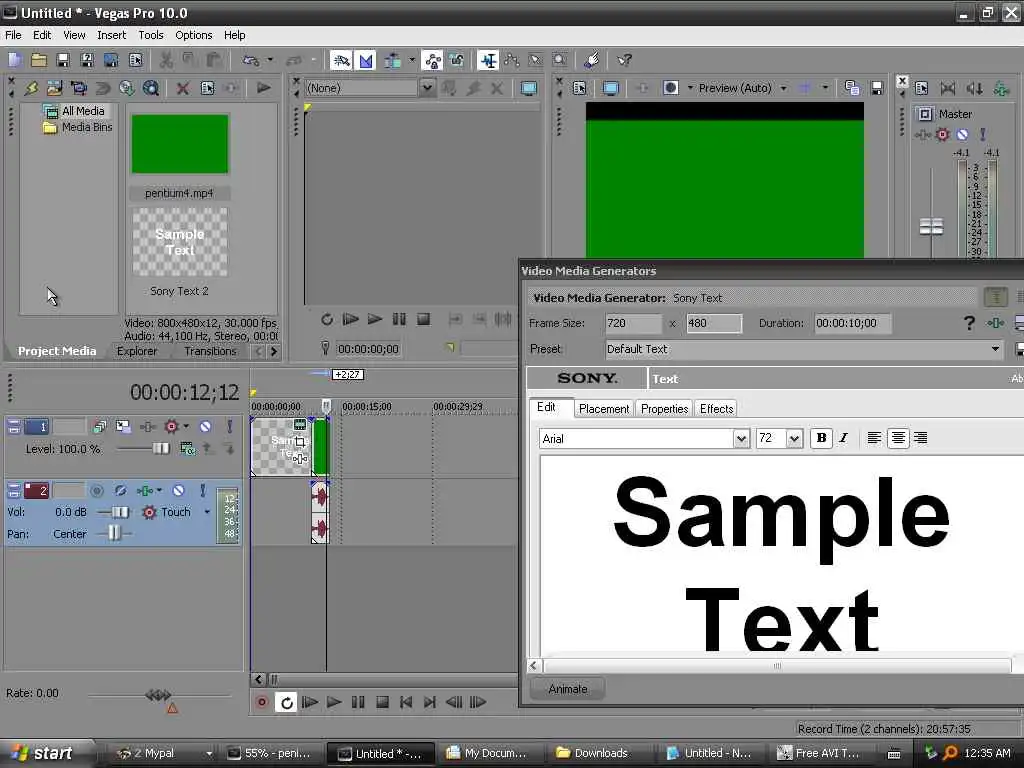The height and width of the screenshot is (768, 1024).
Task: Click trimmer stop button
Action: pos(423,319)
